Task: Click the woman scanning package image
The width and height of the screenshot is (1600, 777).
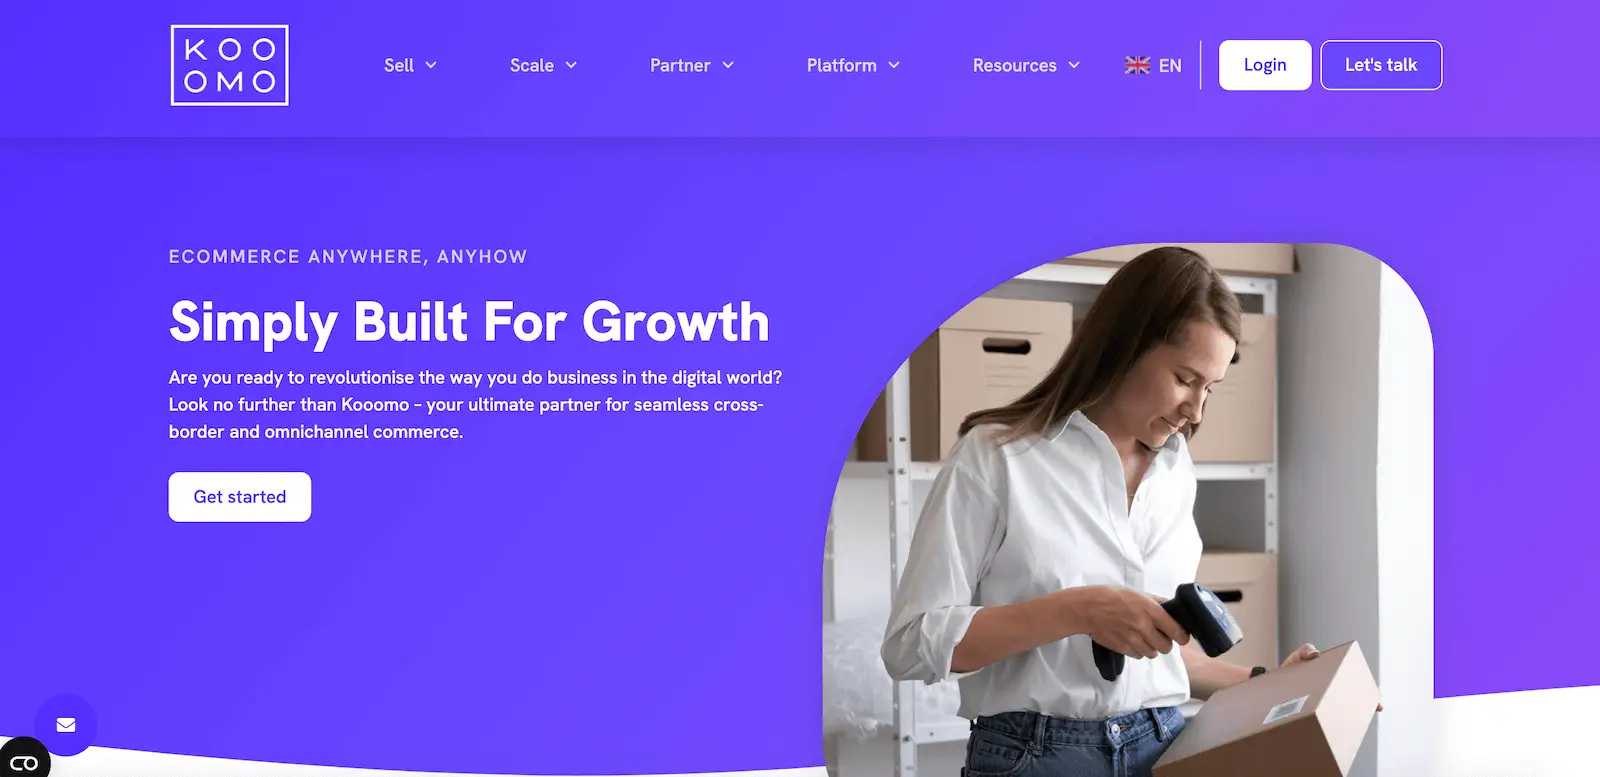Action: (1128, 510)
